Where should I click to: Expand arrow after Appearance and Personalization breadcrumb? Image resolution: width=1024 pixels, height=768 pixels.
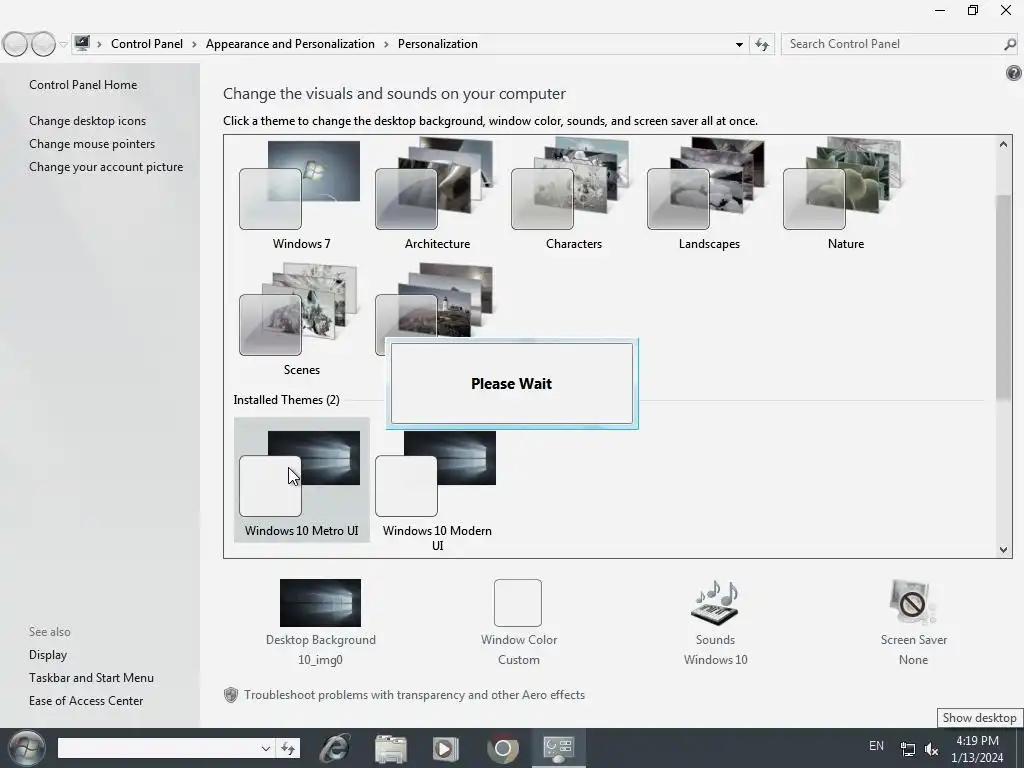(386, 44)
